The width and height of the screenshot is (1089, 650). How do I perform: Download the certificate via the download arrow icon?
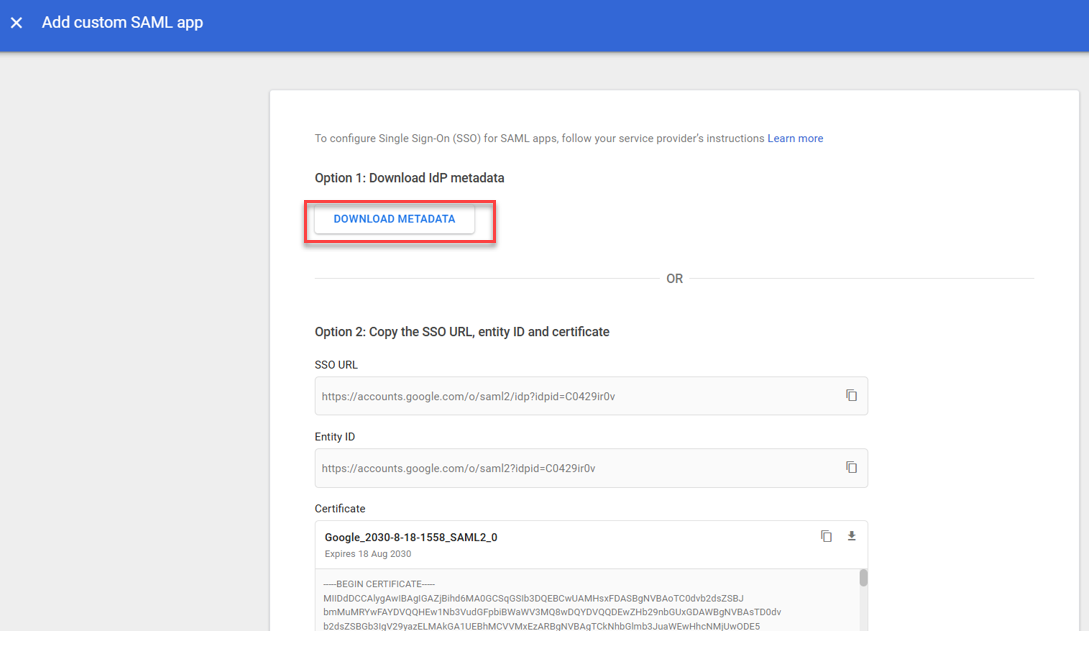[852, 536]
